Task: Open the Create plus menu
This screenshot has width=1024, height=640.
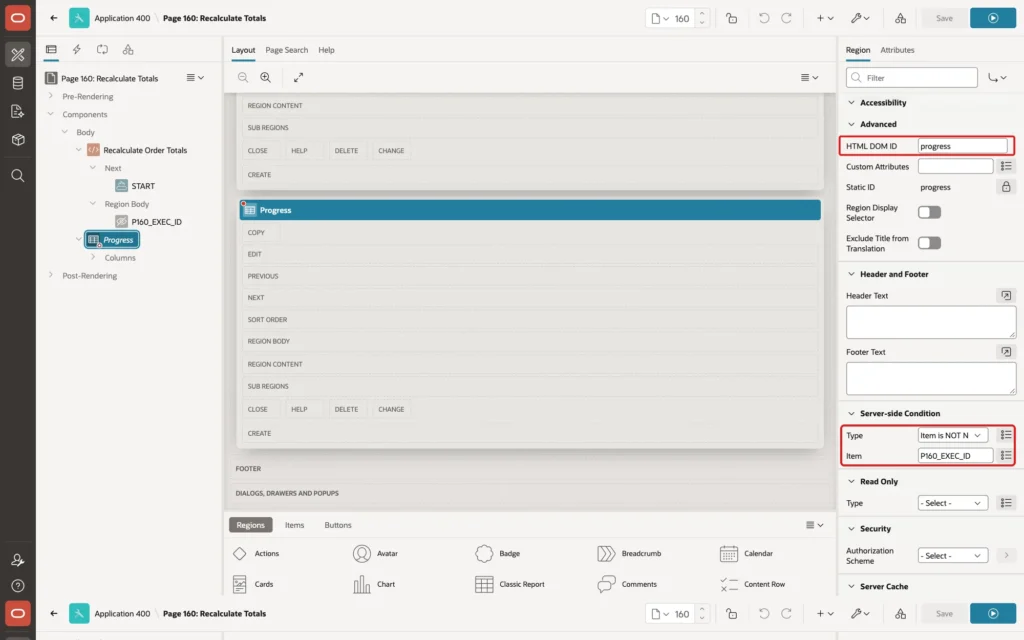Action: [x=825, y=18]
